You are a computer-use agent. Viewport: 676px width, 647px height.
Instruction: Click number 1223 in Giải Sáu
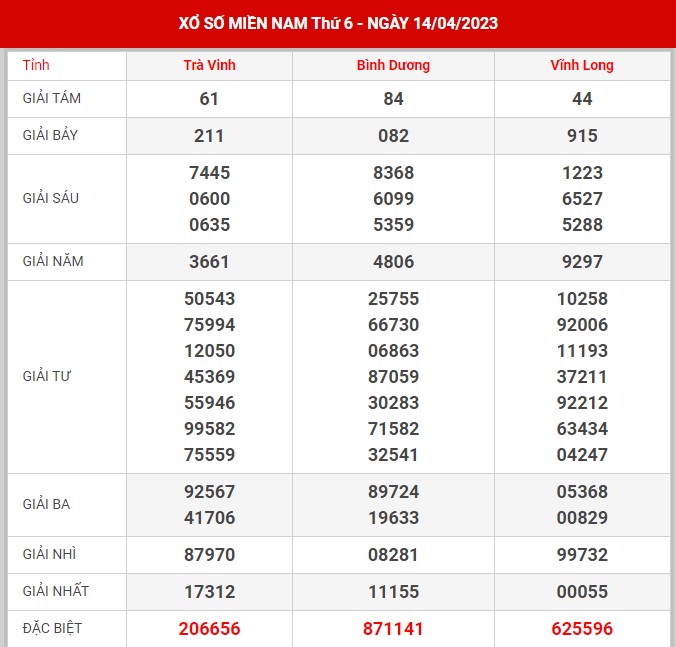pos(582,173)
